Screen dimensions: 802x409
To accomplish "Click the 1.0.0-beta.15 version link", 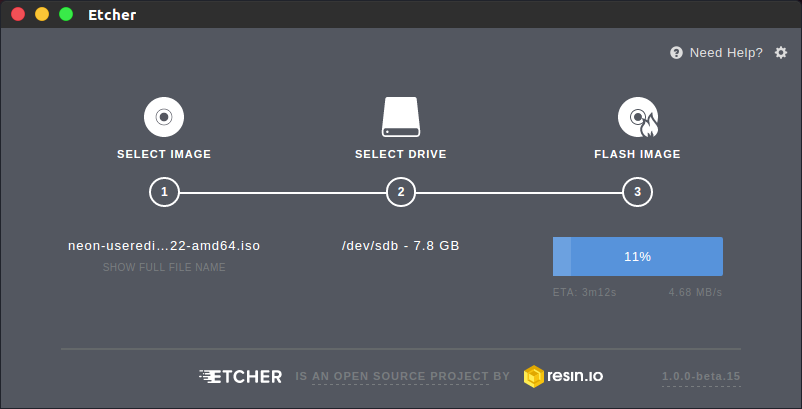I will click(x=700, y=377).
